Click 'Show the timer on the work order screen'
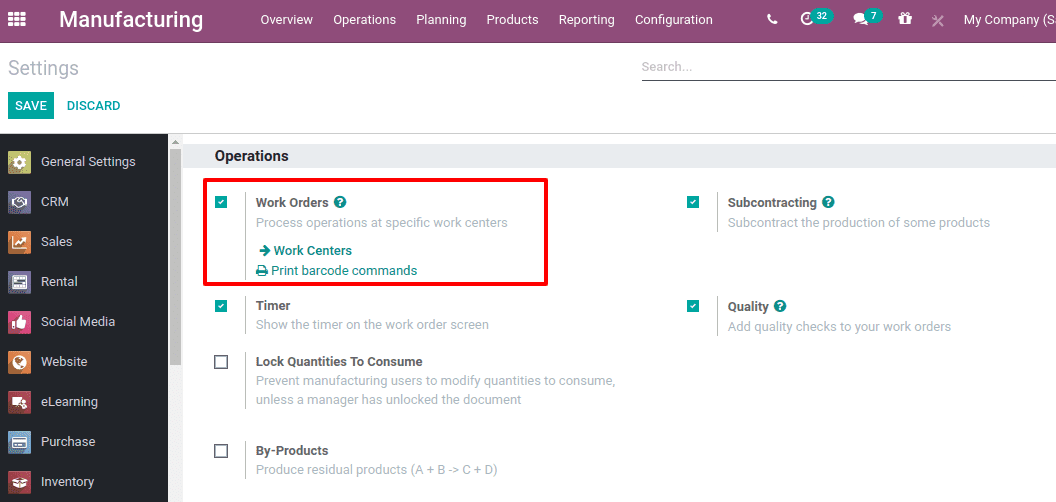The height and width of the screenshot is (502, 1056). click(x=372, y=325)
